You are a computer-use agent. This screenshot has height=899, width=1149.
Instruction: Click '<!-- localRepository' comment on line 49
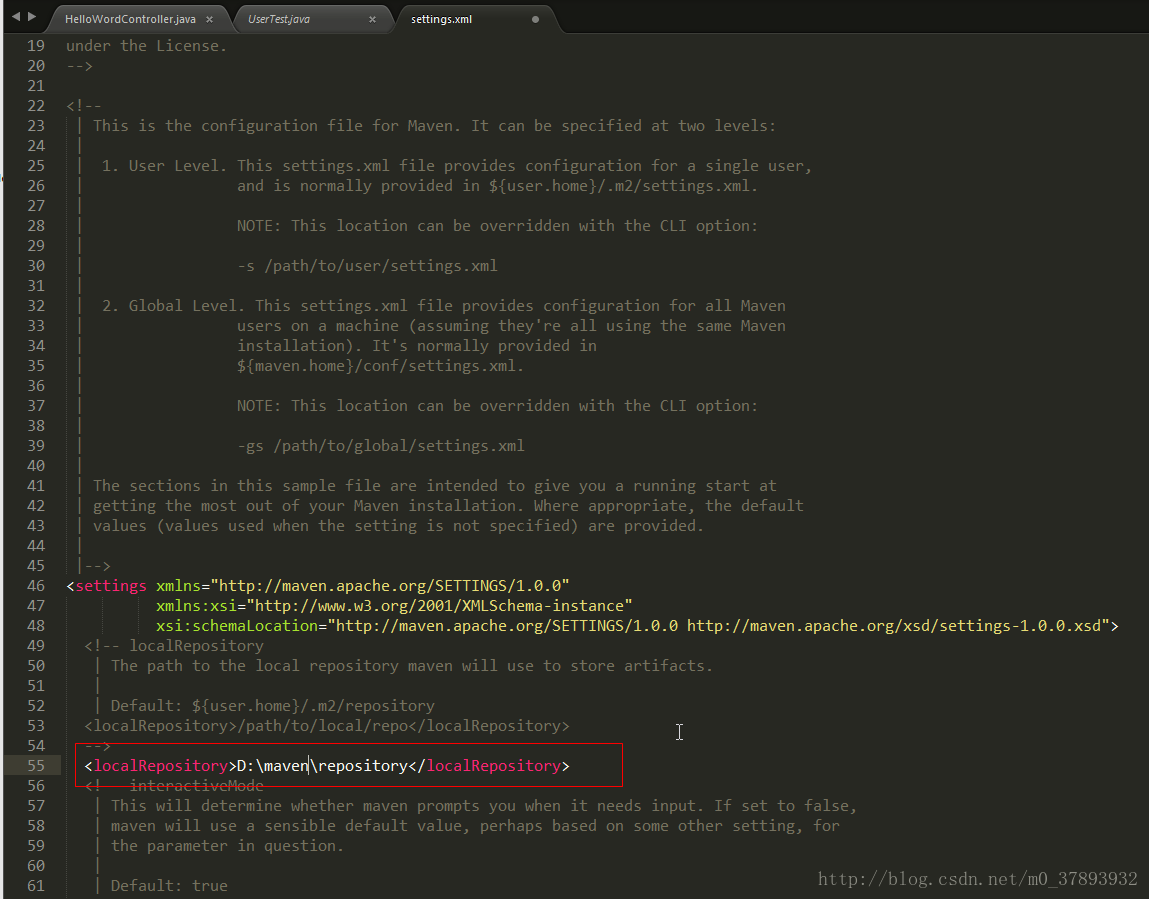pos(174,646)
